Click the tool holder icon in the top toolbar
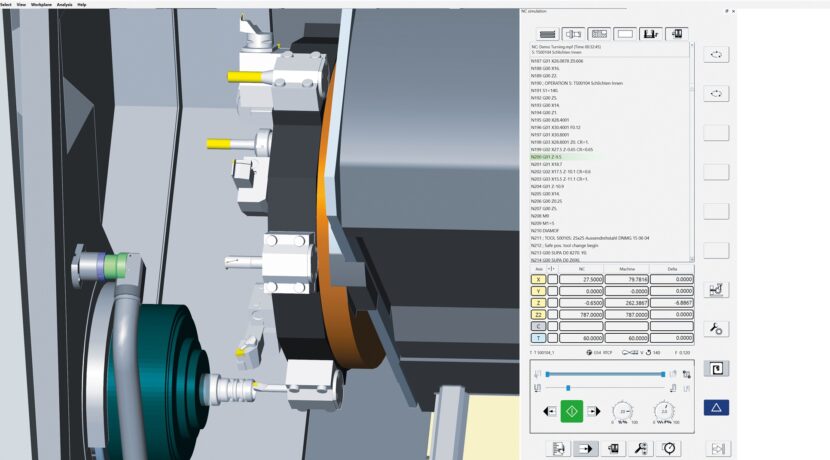 pos(651,34)
